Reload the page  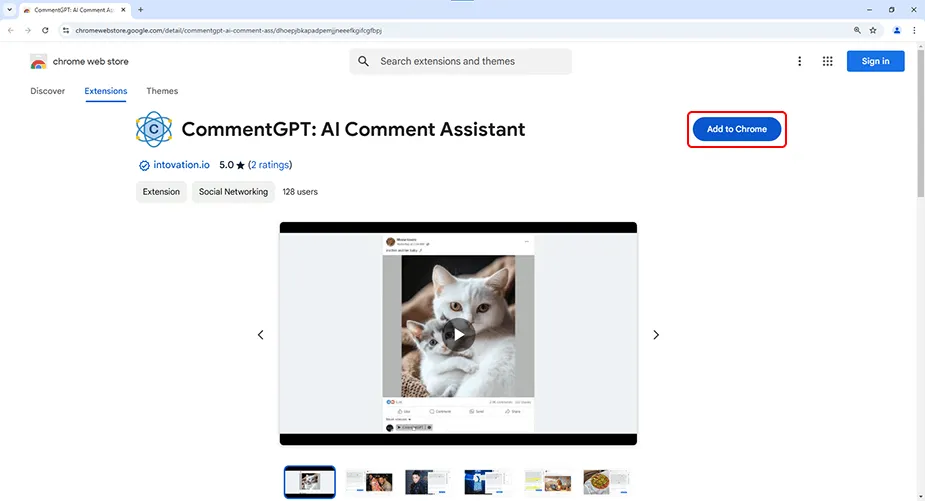click(45, 31)
